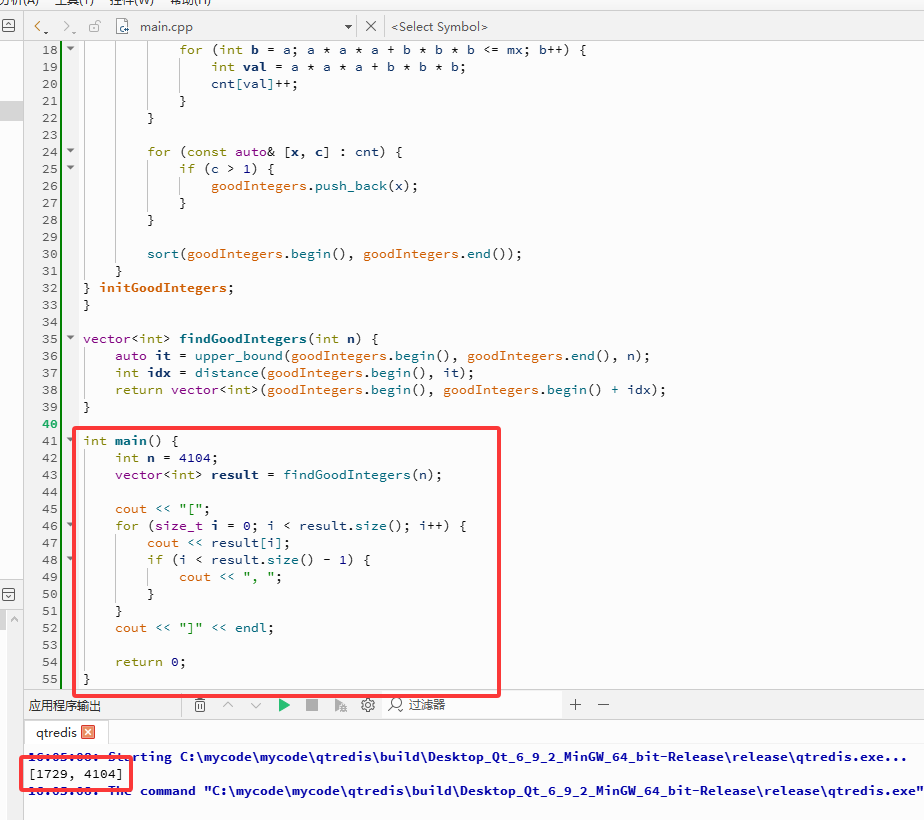Click the 过滤器 filter field
Image resolution: width=924 pixels, height=820 pixels.
(x=473, y=705)
